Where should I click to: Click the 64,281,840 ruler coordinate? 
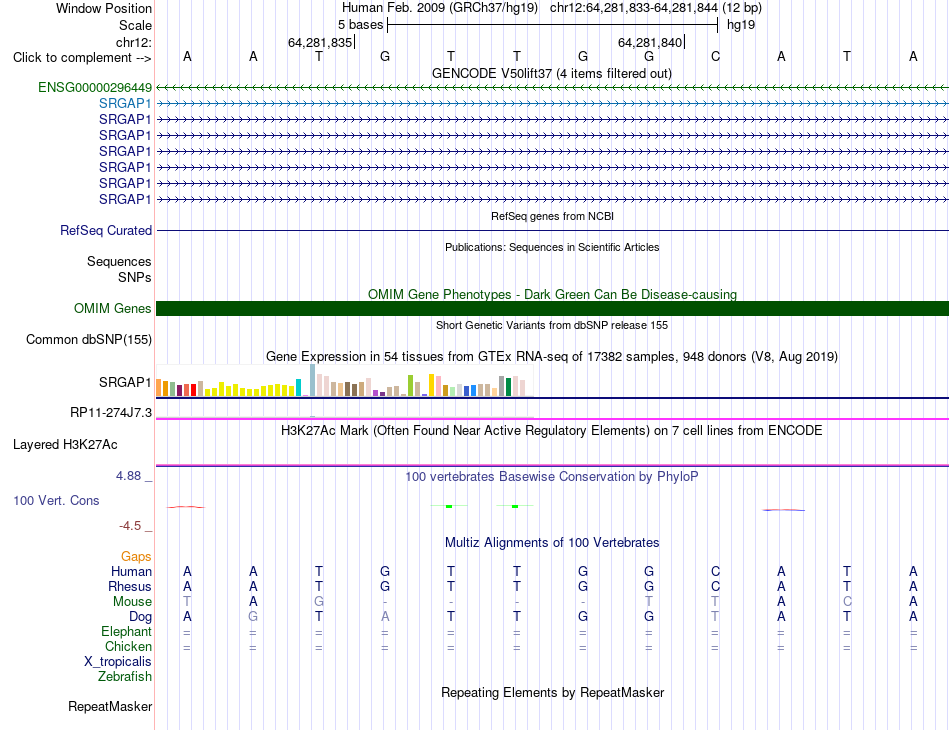coord(649,42)
